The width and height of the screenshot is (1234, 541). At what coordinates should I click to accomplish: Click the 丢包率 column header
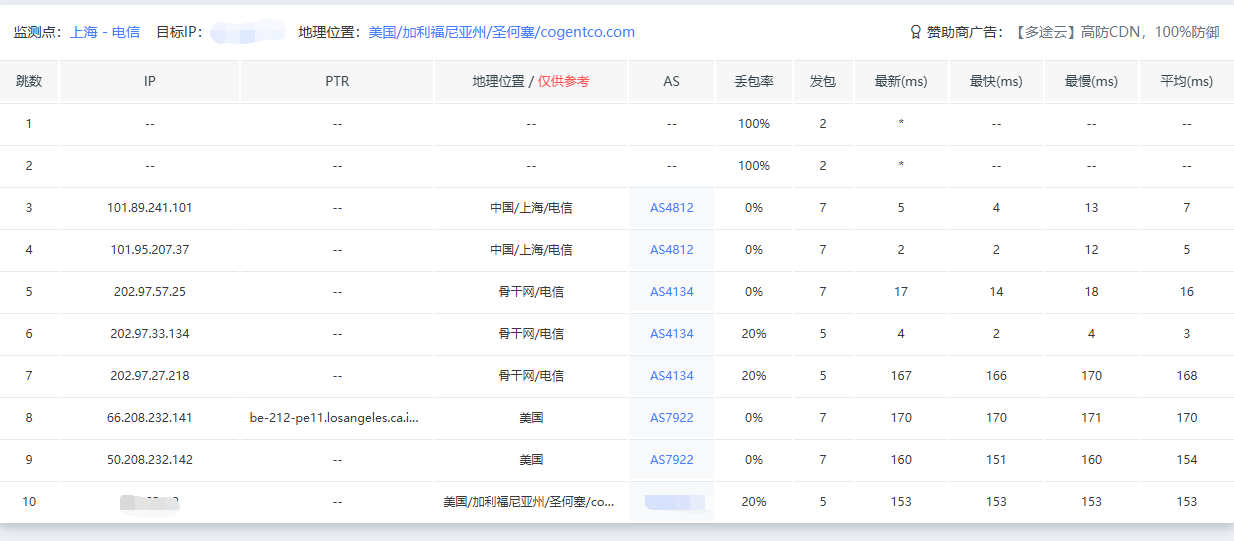click(x=754, y=82)
